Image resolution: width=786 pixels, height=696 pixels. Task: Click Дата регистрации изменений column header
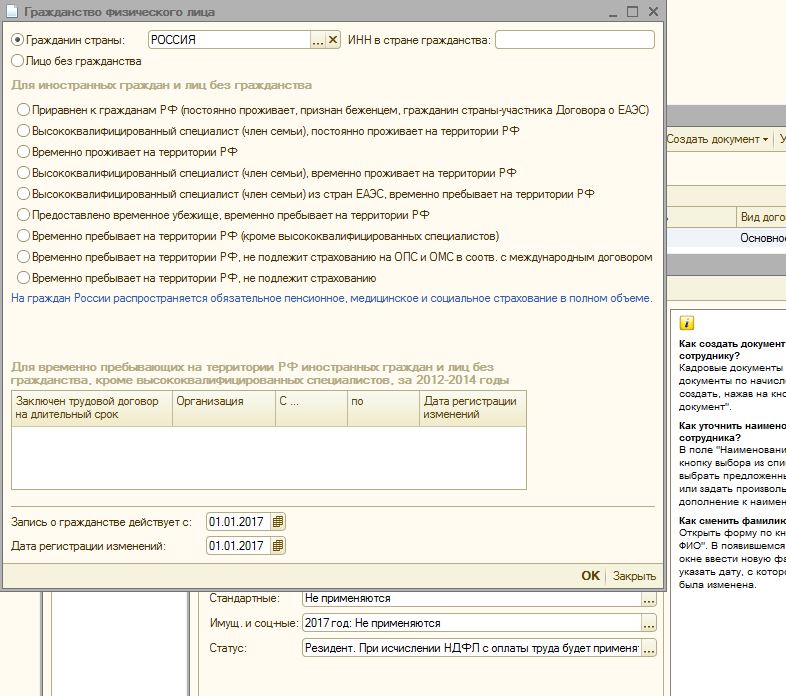pyautogui.click(x=472, y=407)
